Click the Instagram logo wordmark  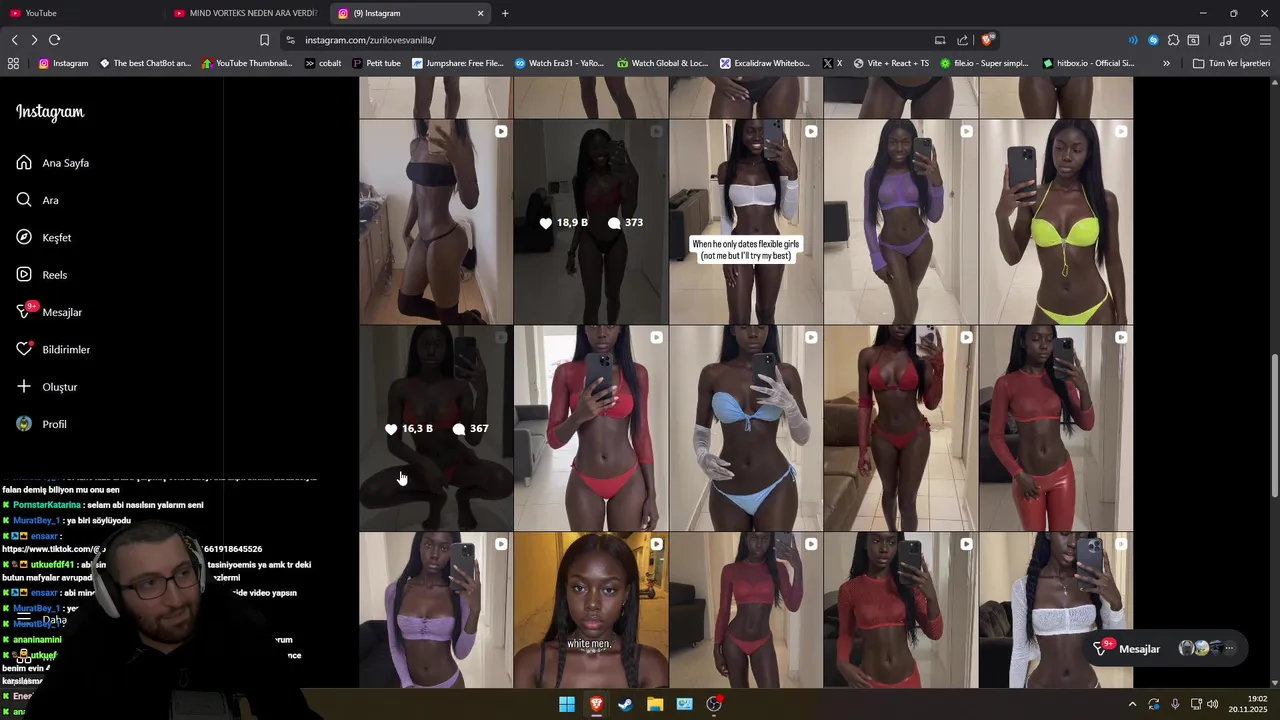pos(50,112)
